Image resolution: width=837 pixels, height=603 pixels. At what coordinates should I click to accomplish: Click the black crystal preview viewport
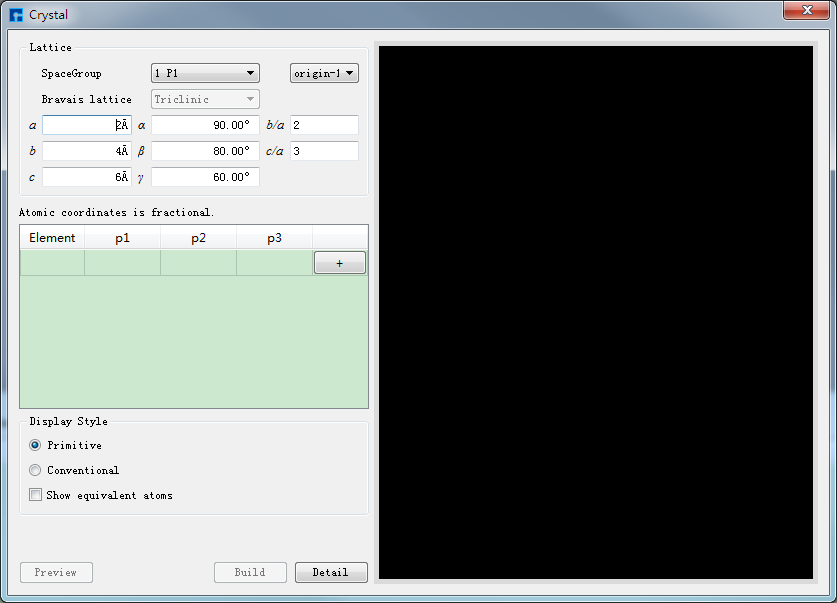(595, 312)
